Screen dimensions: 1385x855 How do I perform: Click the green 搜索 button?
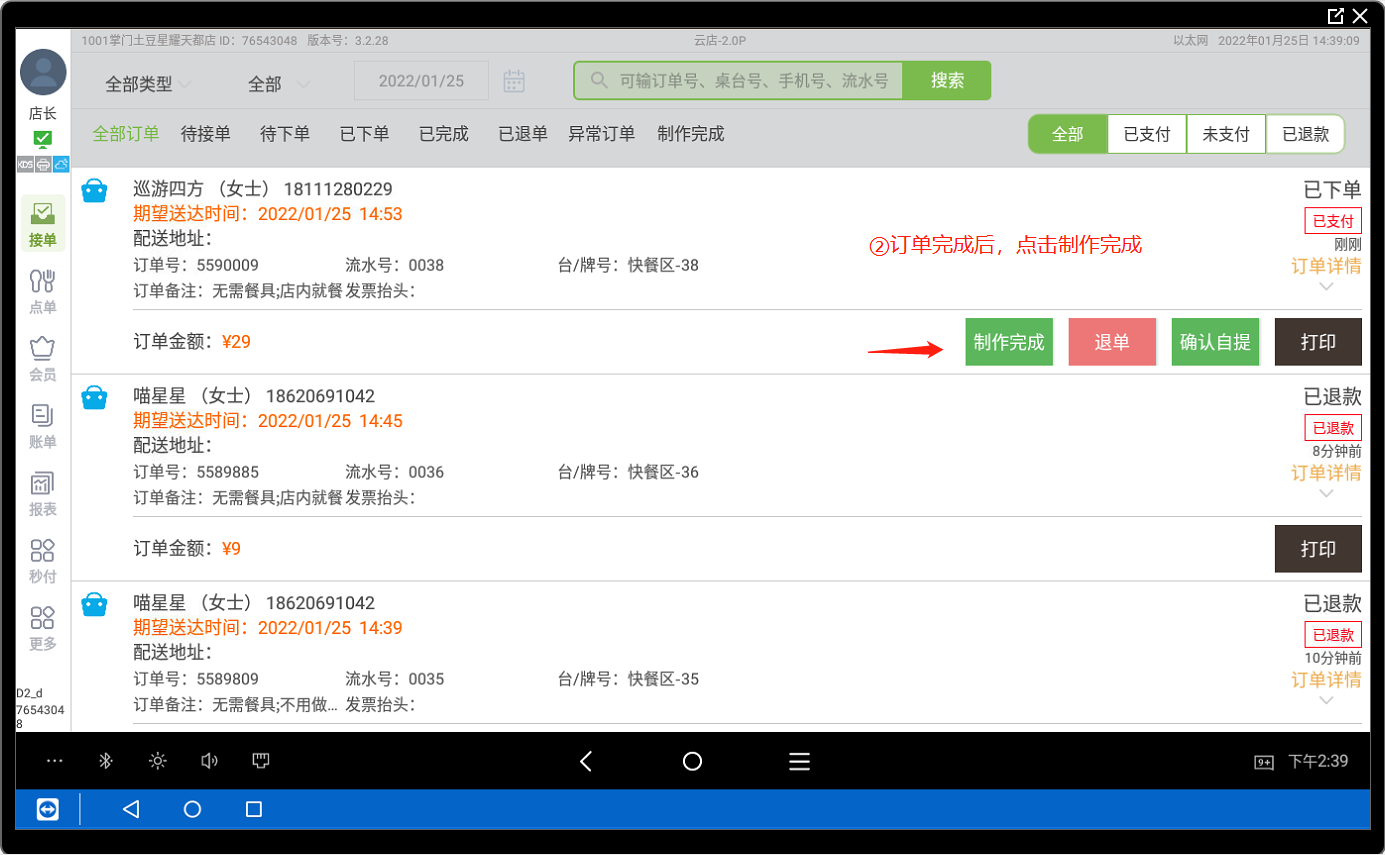(x=947, y=81)
